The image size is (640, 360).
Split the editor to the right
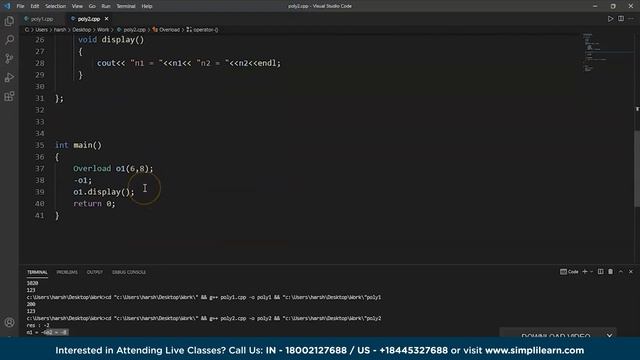click(x=621, y=19)
